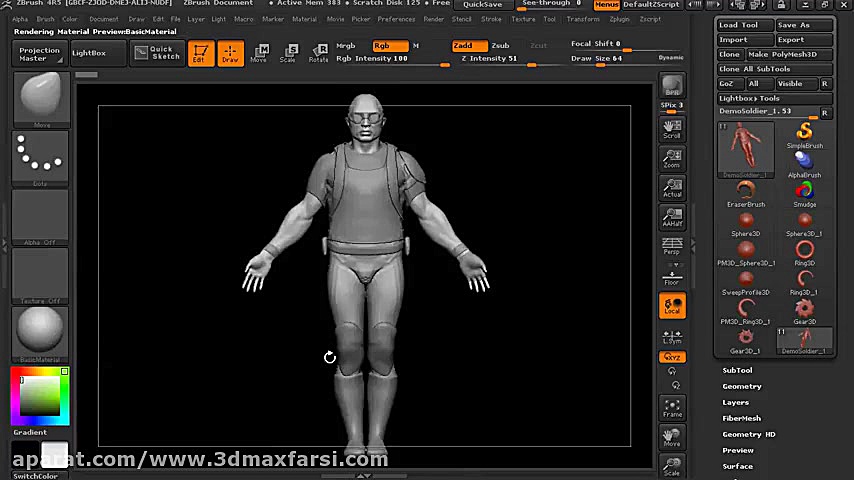Open the FiberMesh section

pyautogui.click(x=742, y=418)
